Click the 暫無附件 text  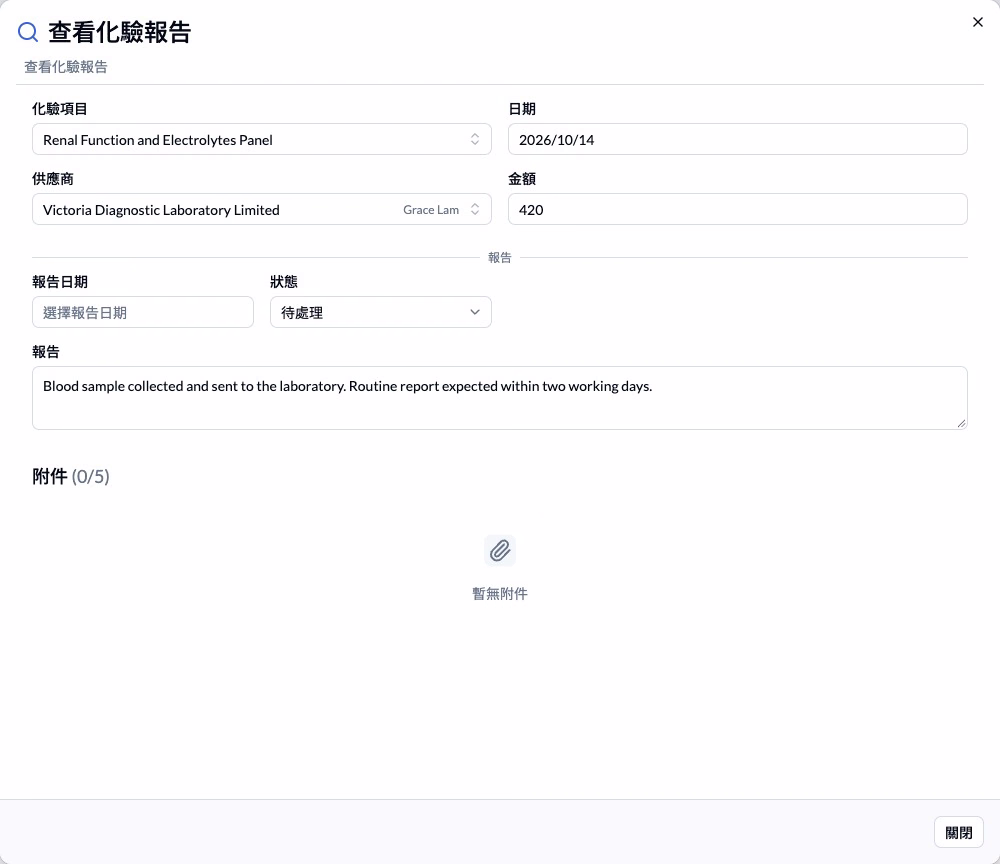[499, 594]
